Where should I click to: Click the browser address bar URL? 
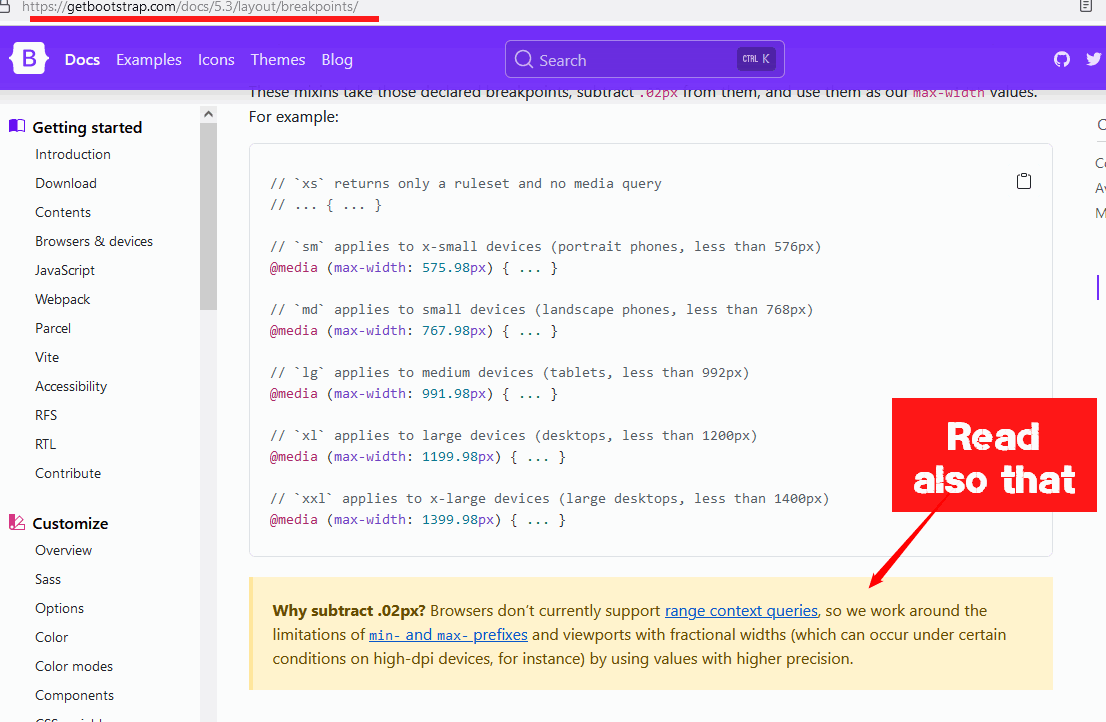(x=190, y=6)
